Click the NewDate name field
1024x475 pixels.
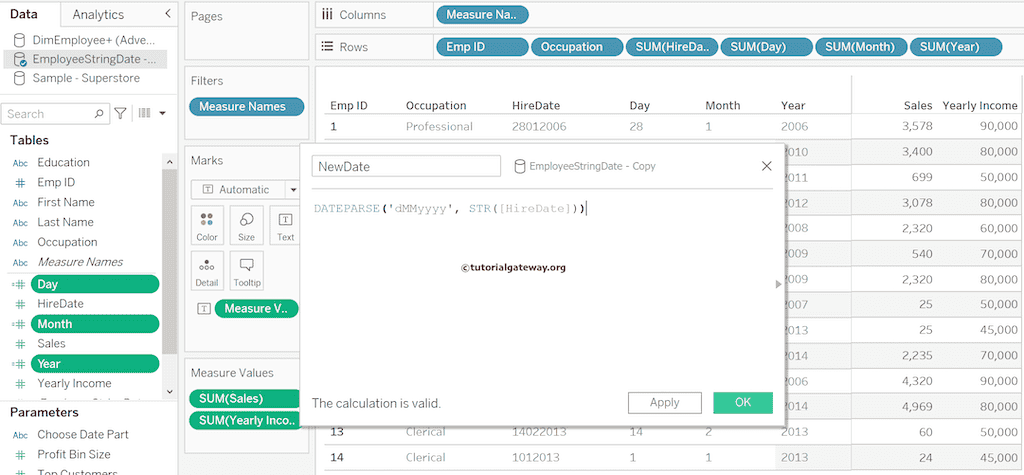pos(406,166)
